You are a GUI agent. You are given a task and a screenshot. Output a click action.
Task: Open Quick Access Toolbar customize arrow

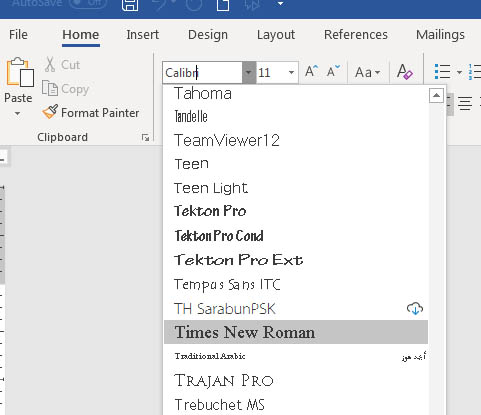pos(281,4)
